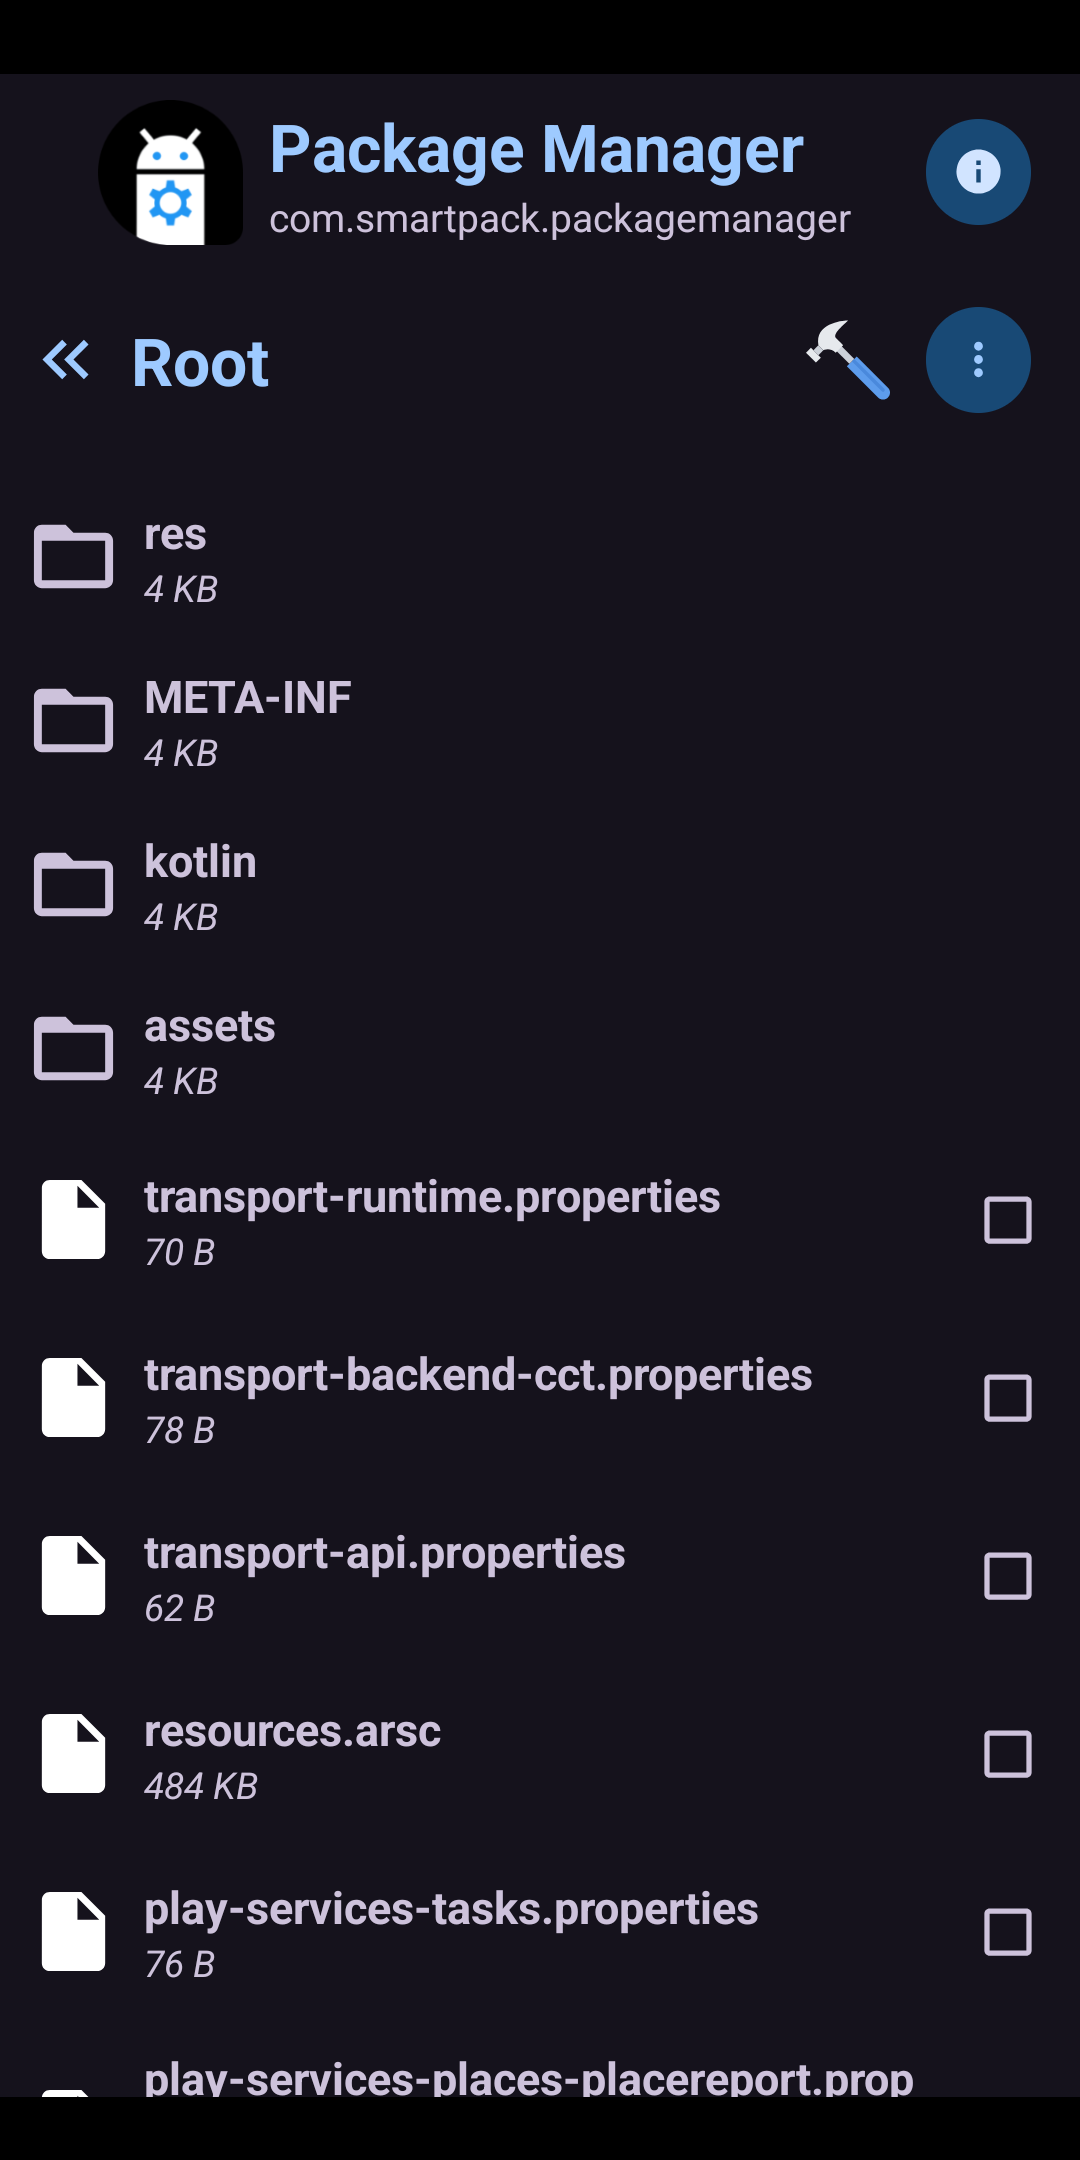Expand the assets folder
Screen dimensions: 1080x2160
tap(210, 1050)
